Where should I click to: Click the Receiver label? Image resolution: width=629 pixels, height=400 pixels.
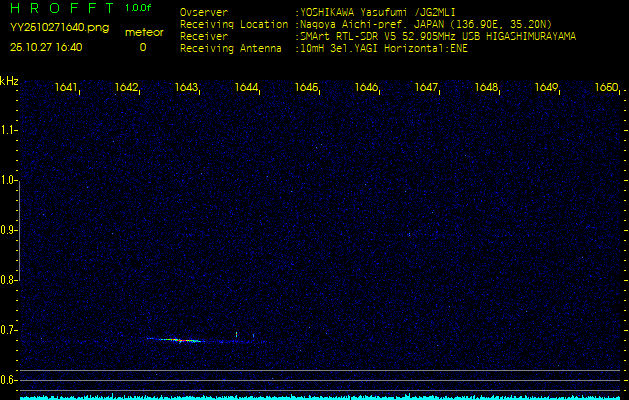click(204, 37)
